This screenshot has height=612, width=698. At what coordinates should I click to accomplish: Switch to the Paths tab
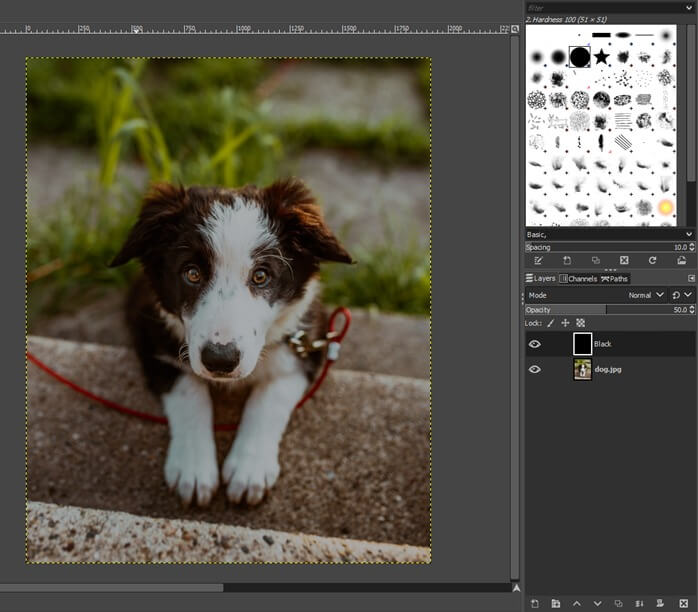[614, 279]
